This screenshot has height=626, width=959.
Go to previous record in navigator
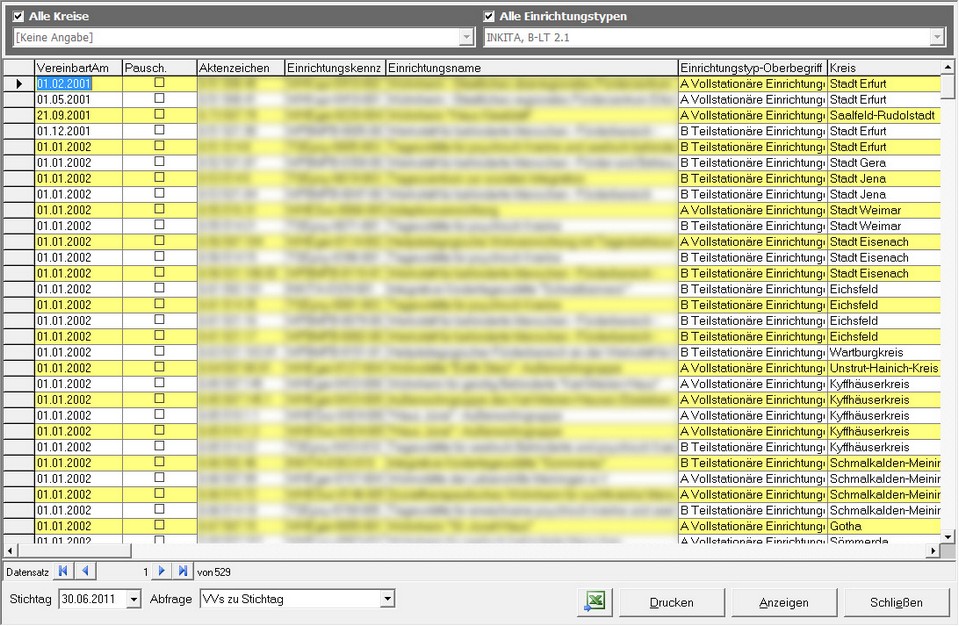[84, 571]
